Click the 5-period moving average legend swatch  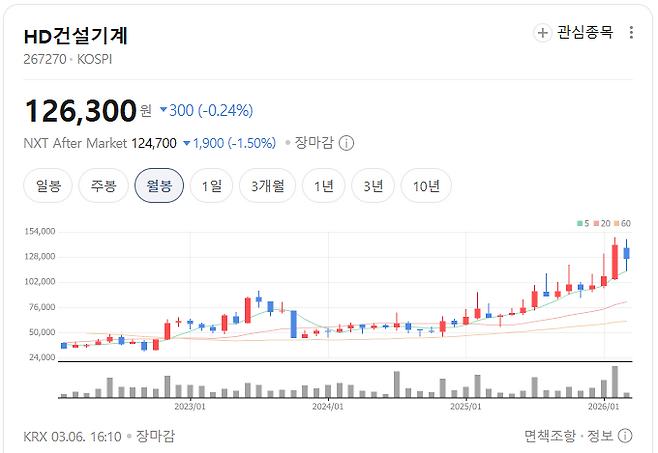[582, 222]
